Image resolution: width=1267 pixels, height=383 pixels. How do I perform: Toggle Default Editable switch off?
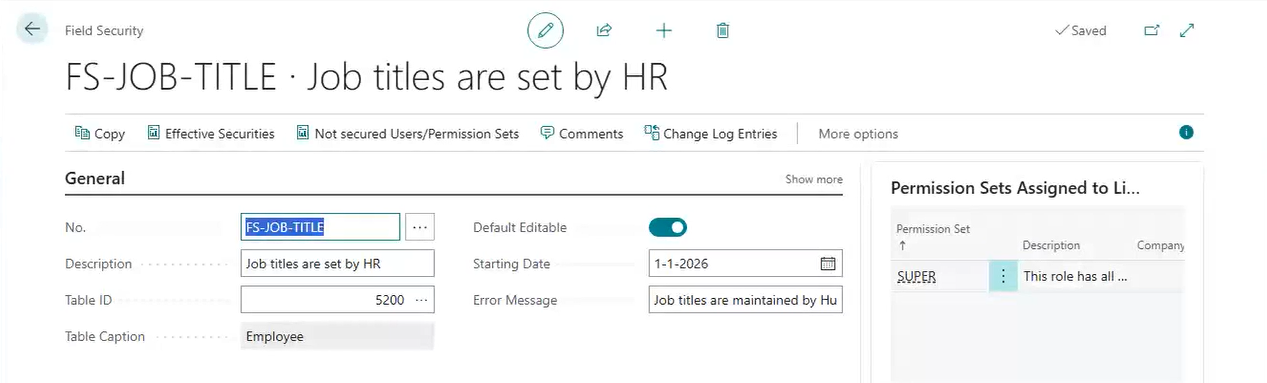click(668, 227)
